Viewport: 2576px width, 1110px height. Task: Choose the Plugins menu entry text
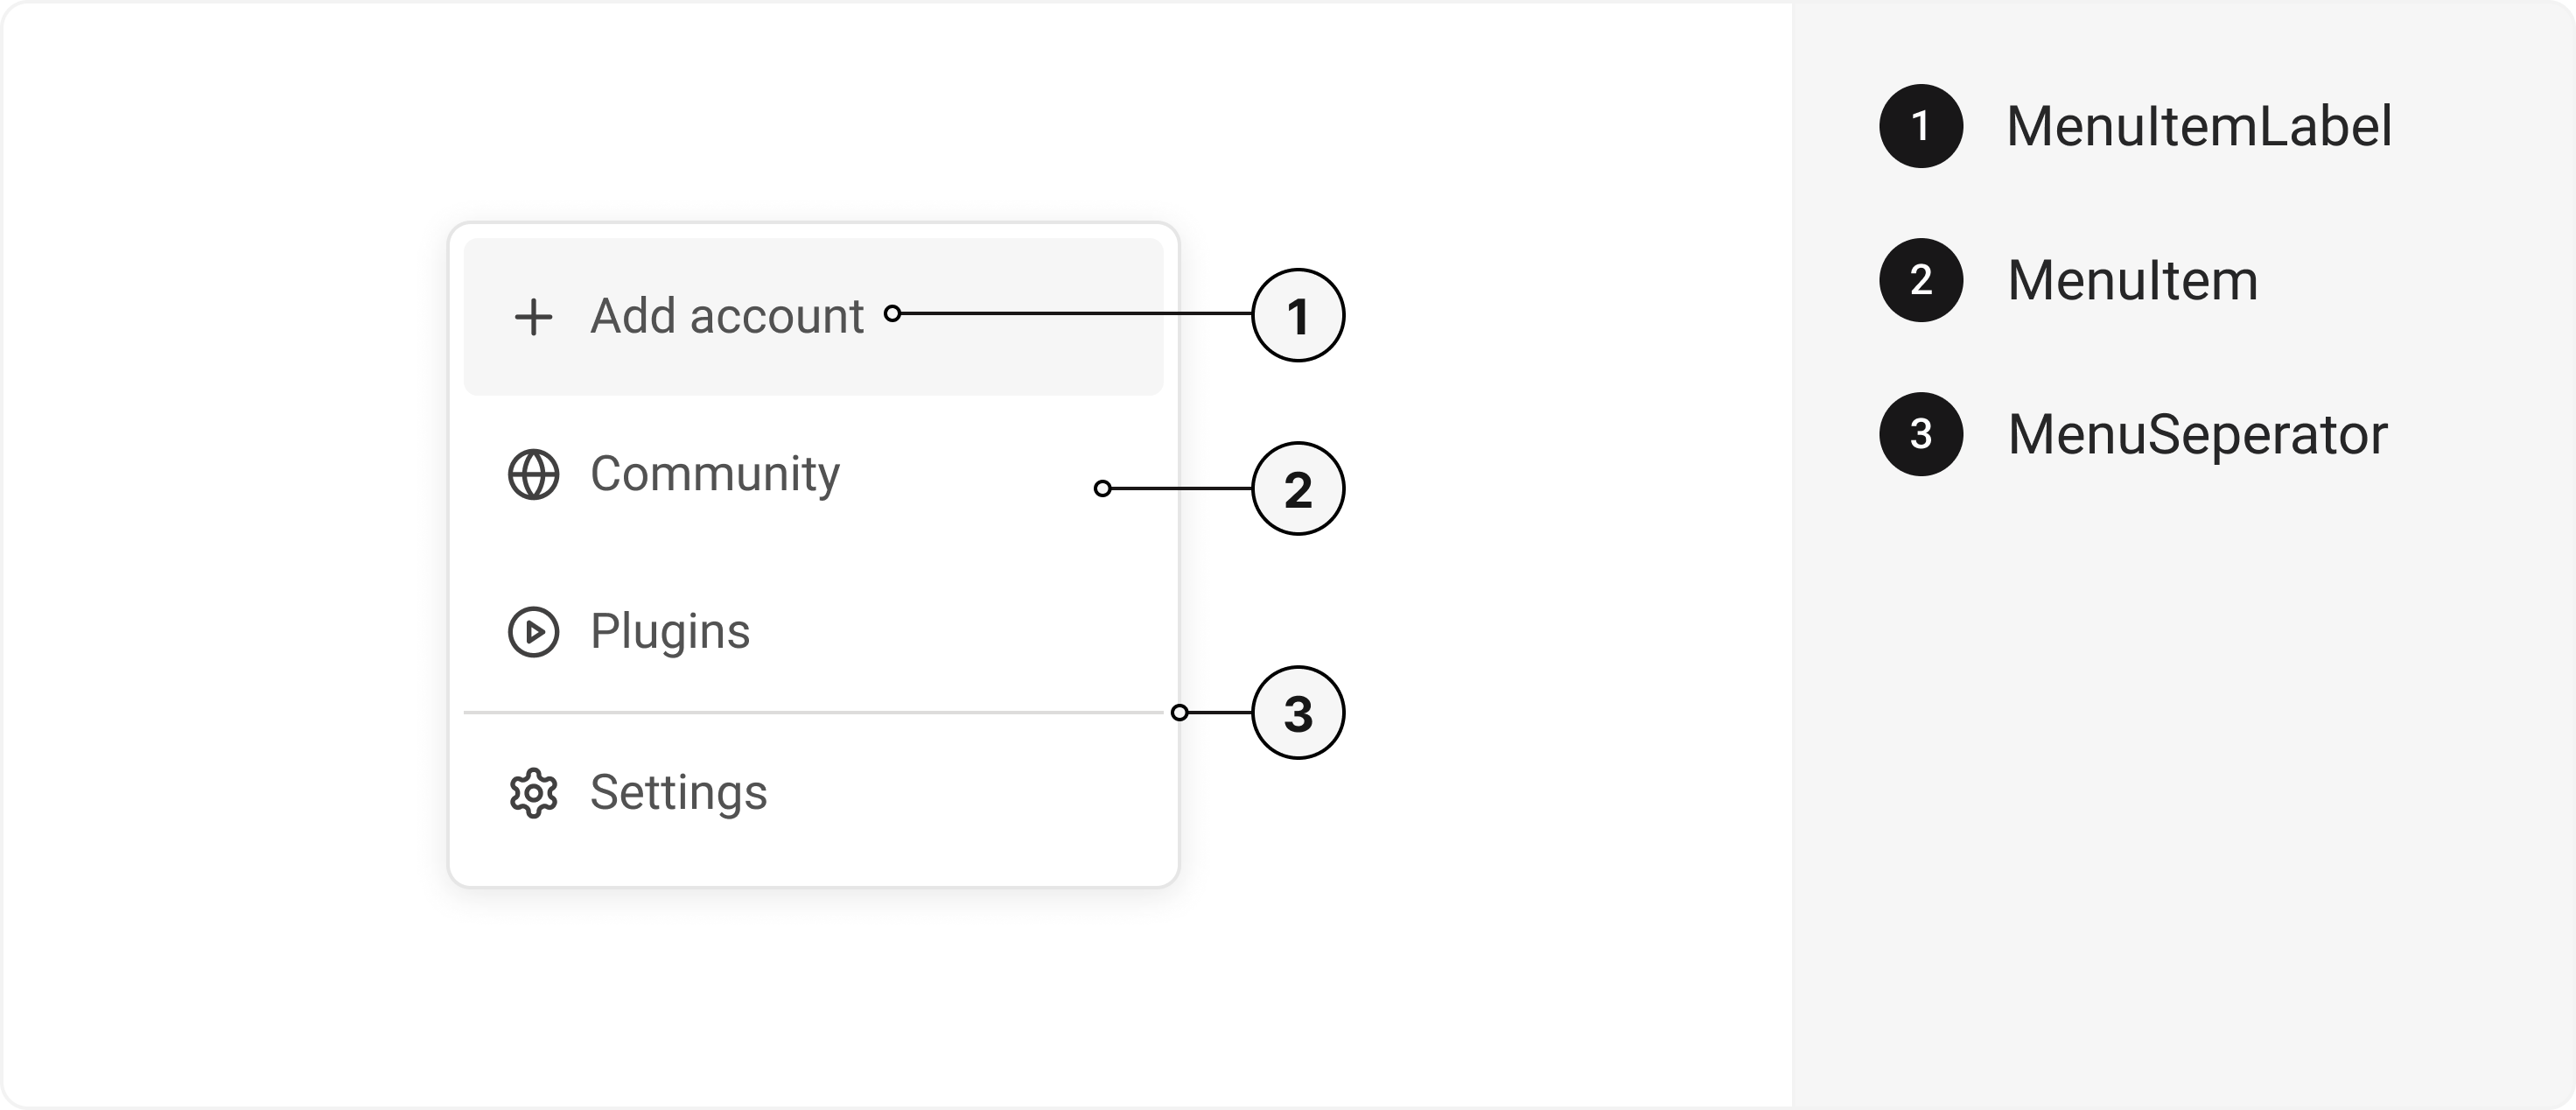pos(670,632)
